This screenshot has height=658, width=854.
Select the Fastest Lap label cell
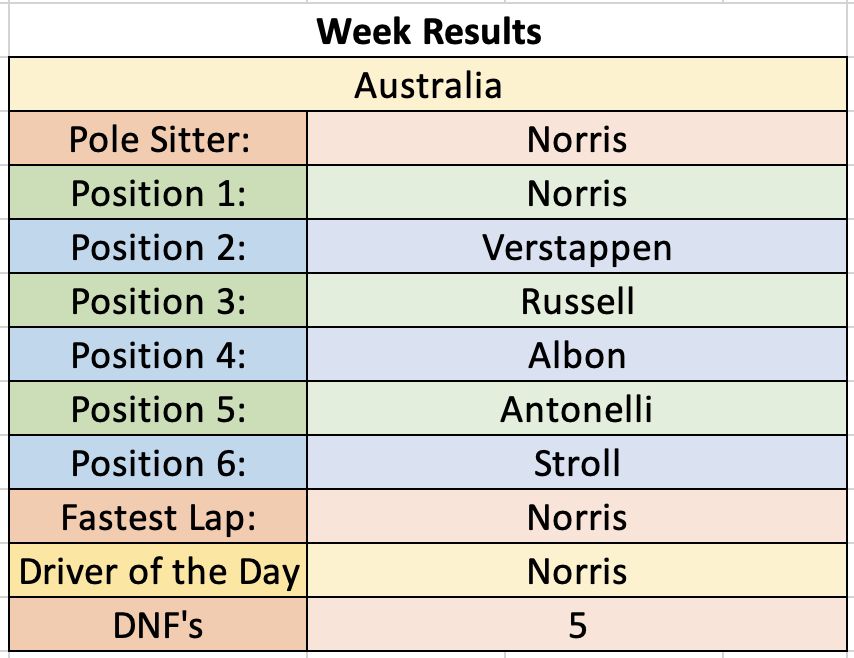(x=158, y=516)
